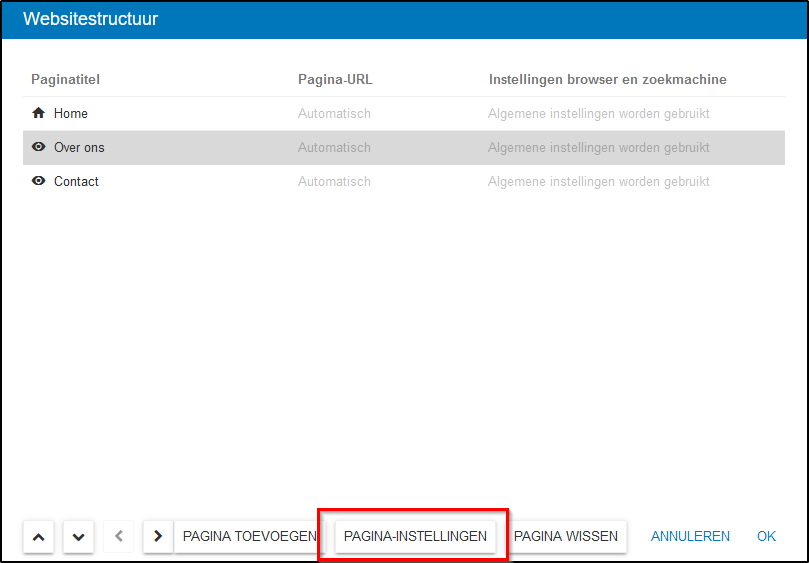Confirm the website structure with OK

(x=766, y=537)
